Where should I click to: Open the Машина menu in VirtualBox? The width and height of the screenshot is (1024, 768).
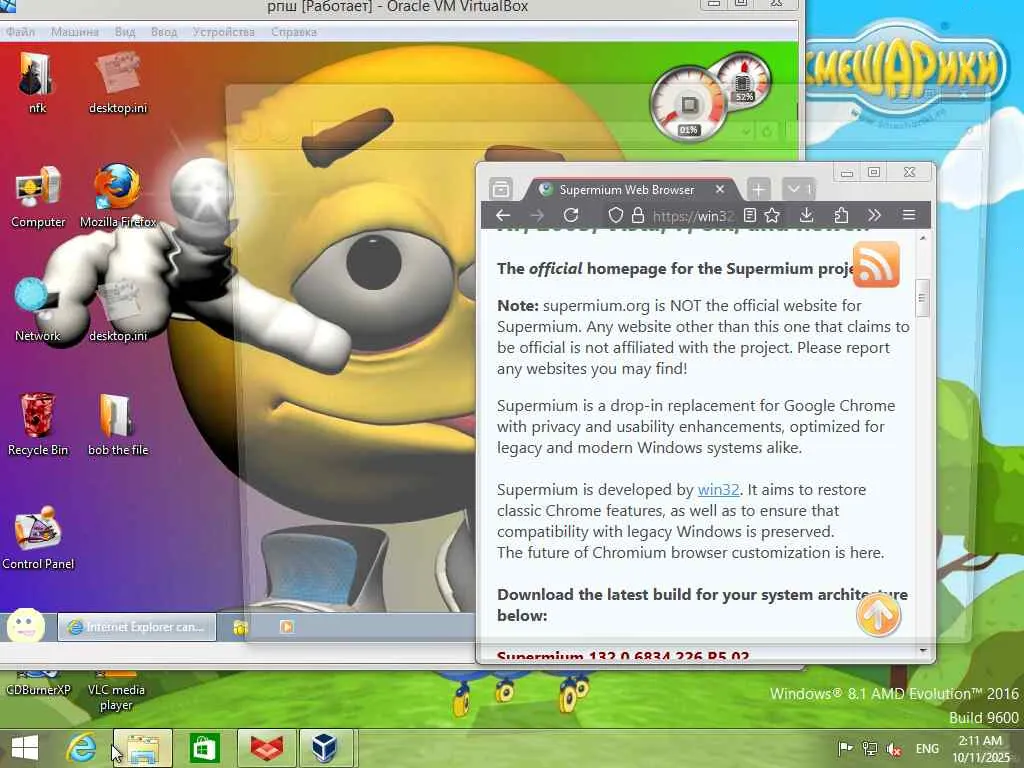coord(74,31)
